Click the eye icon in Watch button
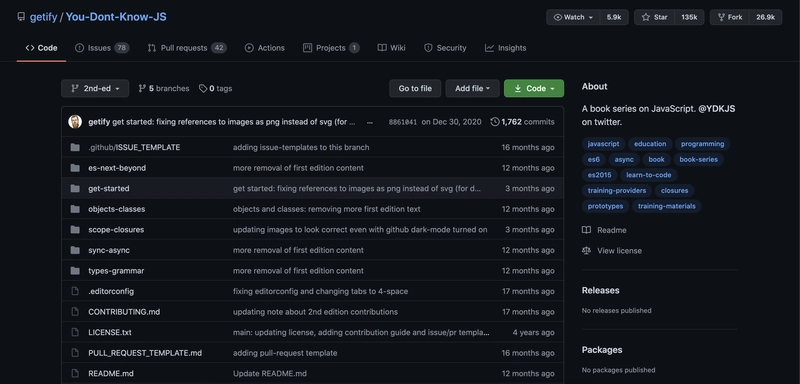This screenshot has height=384, width=800. 558,17
